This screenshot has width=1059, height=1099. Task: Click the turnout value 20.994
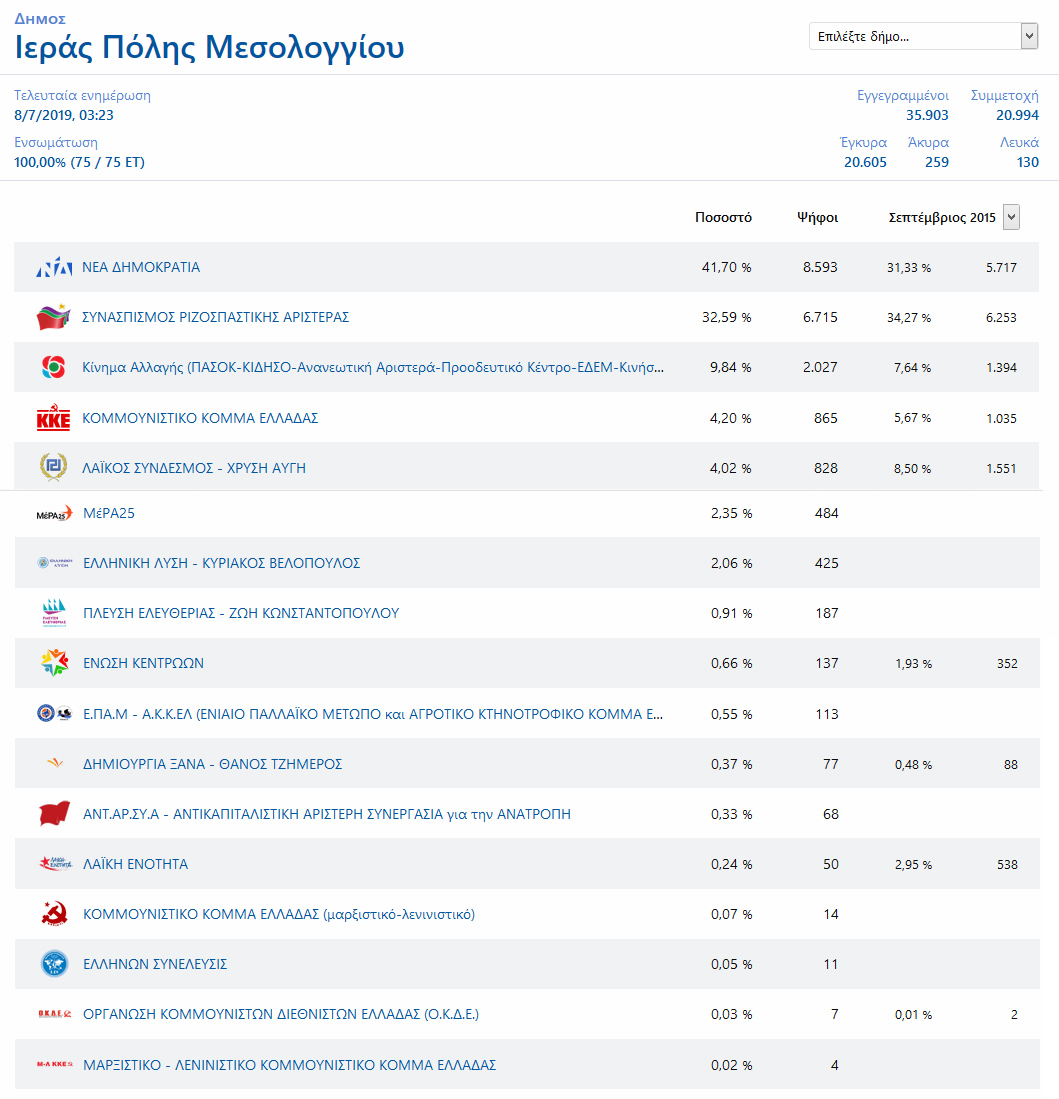coord(1017,115)
